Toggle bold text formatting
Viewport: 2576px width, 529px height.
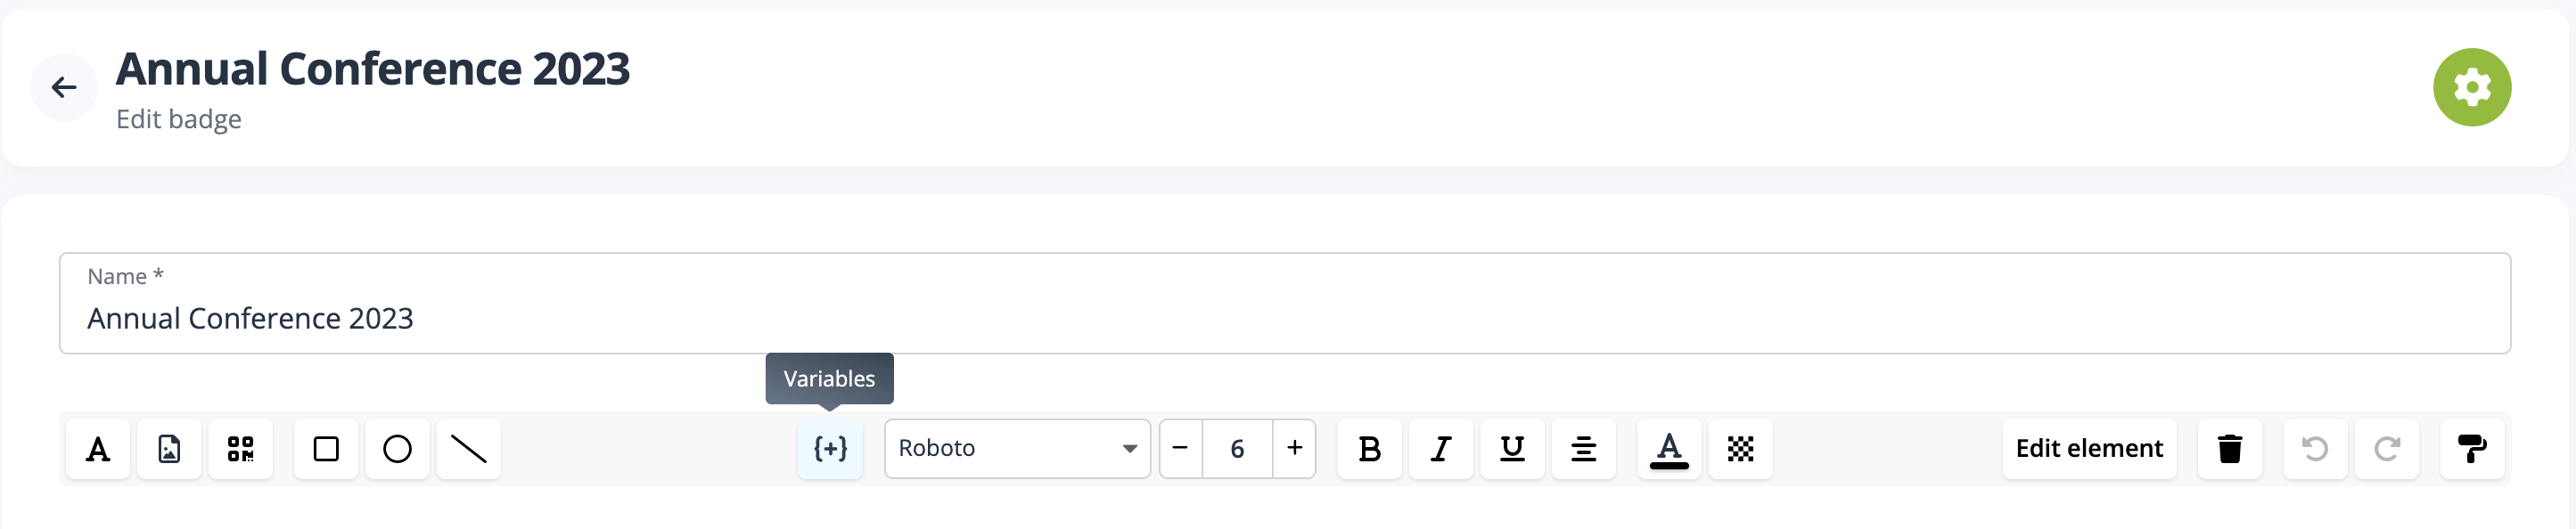[1369, 449]
